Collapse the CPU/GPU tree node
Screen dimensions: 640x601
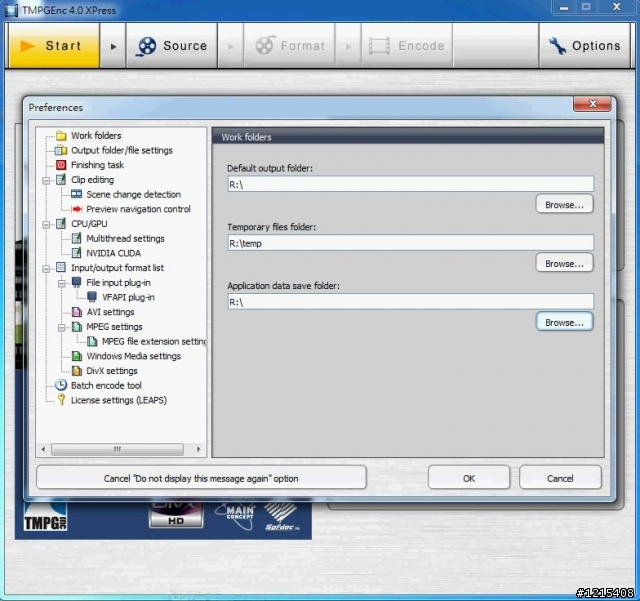tap(46, 225)
